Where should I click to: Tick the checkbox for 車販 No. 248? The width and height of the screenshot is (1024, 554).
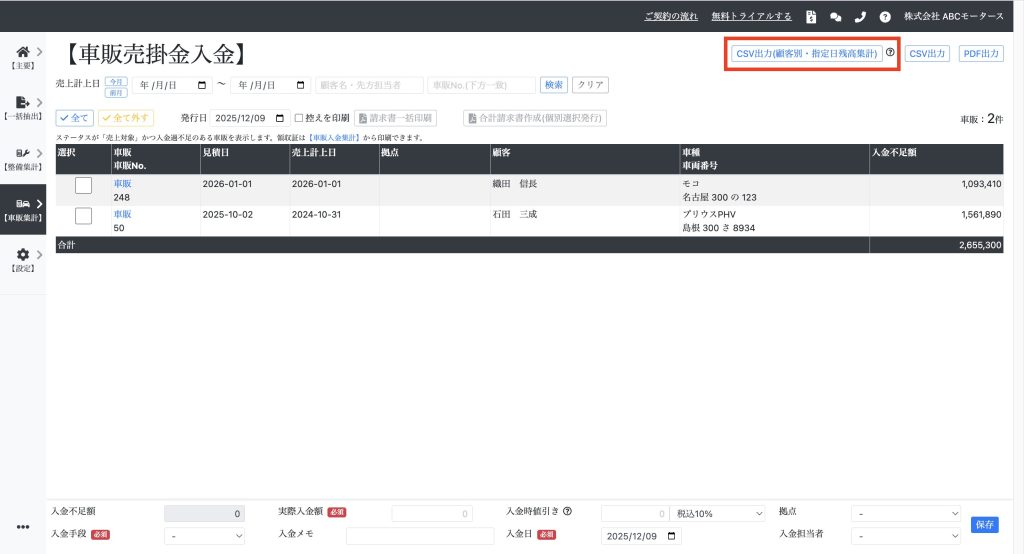coord(83,185)
